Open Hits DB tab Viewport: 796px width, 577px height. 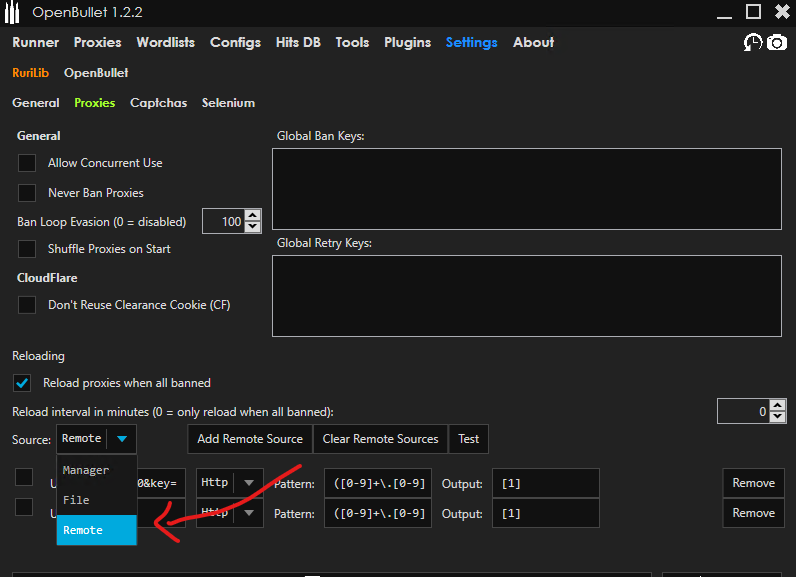click(x=298, y=43)
